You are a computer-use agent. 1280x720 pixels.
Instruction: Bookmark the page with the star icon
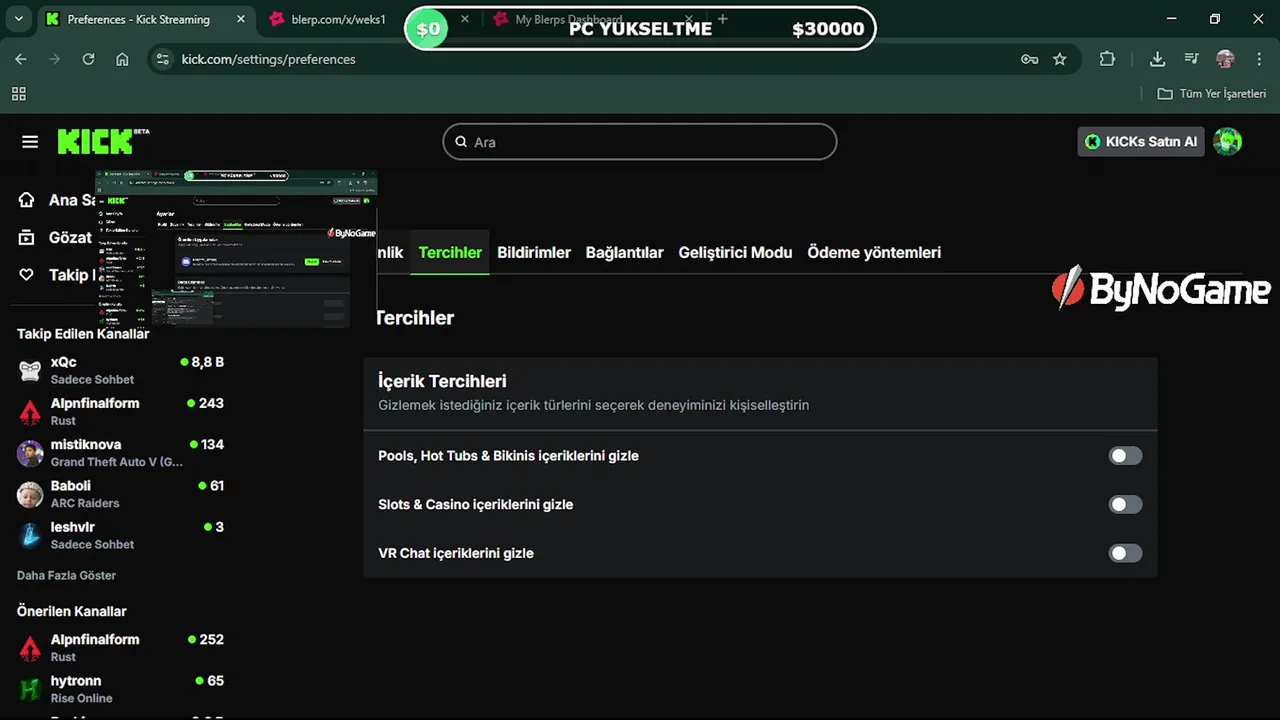[x=1060, y=59]
